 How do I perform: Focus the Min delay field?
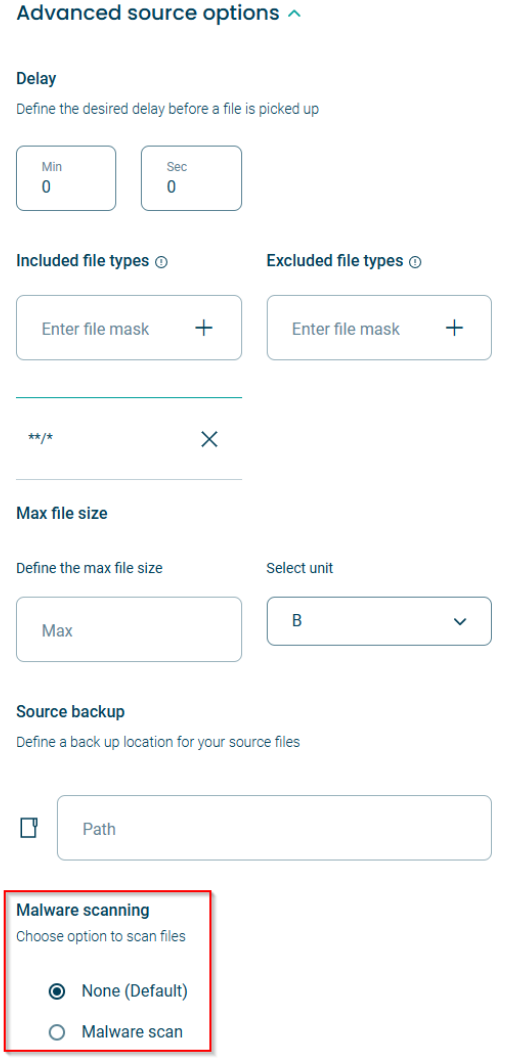pyautogui.click(x=66, y=178)
